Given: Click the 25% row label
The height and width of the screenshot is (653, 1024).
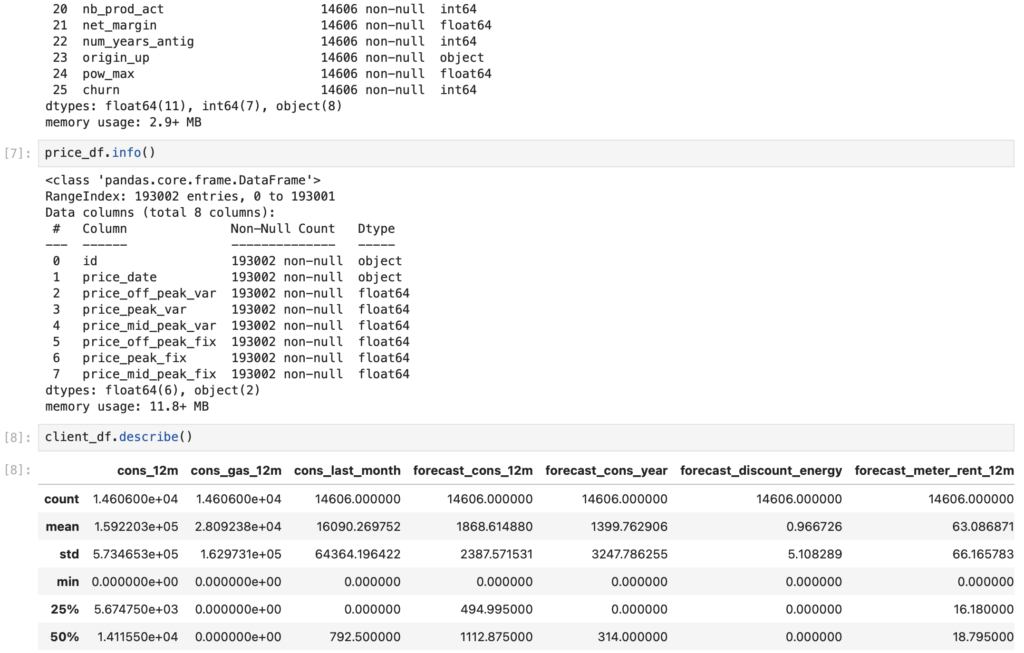Looking at the screenshot, I should tap(66, 609).
